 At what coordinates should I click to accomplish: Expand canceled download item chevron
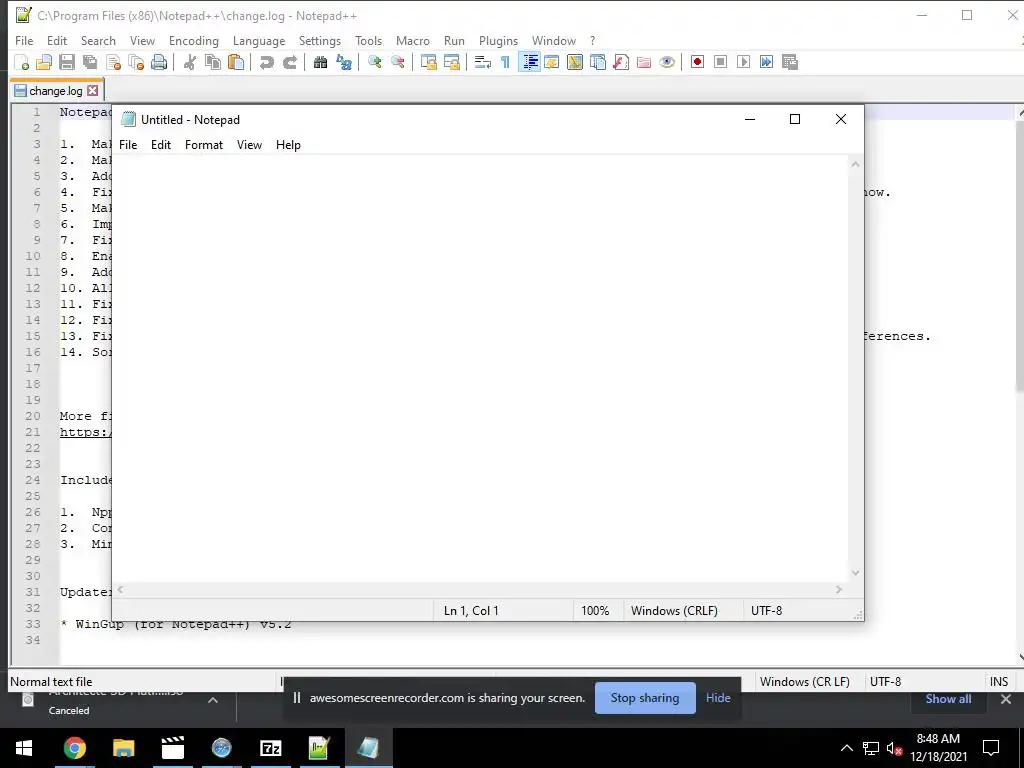point(213,700)
